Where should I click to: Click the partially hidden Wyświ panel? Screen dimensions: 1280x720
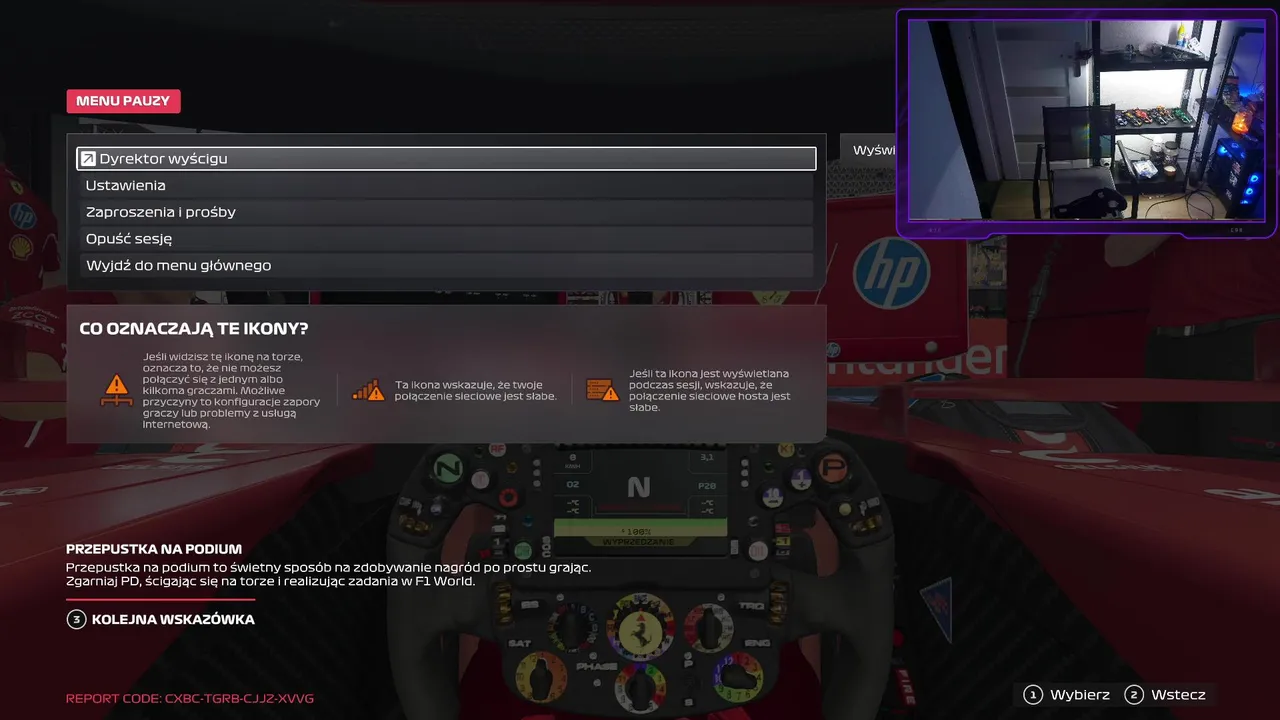coord(868,151)
